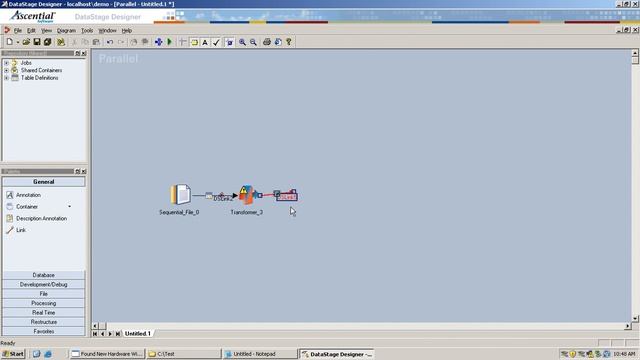Image resolution: width=640 pixels, height=360 pixels.
Task: Select Table Definitions in repository tree
Action: (40, 78)
